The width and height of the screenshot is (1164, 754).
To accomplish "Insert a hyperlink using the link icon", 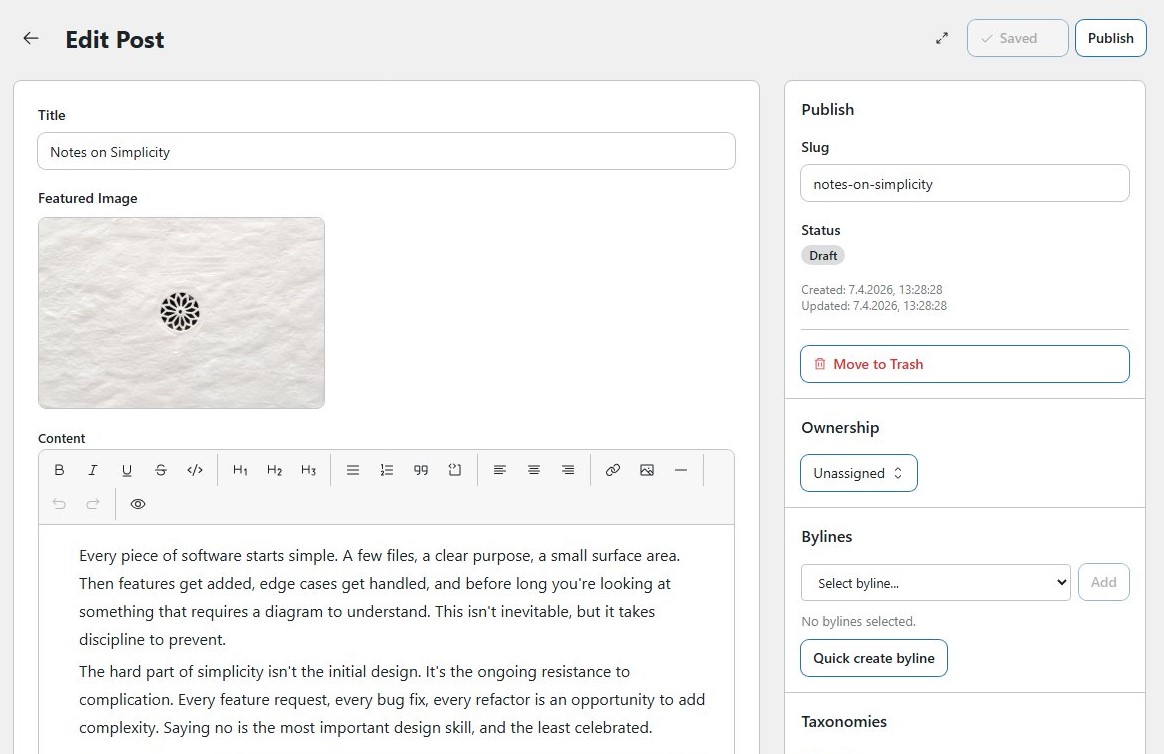I will point(613,470).
